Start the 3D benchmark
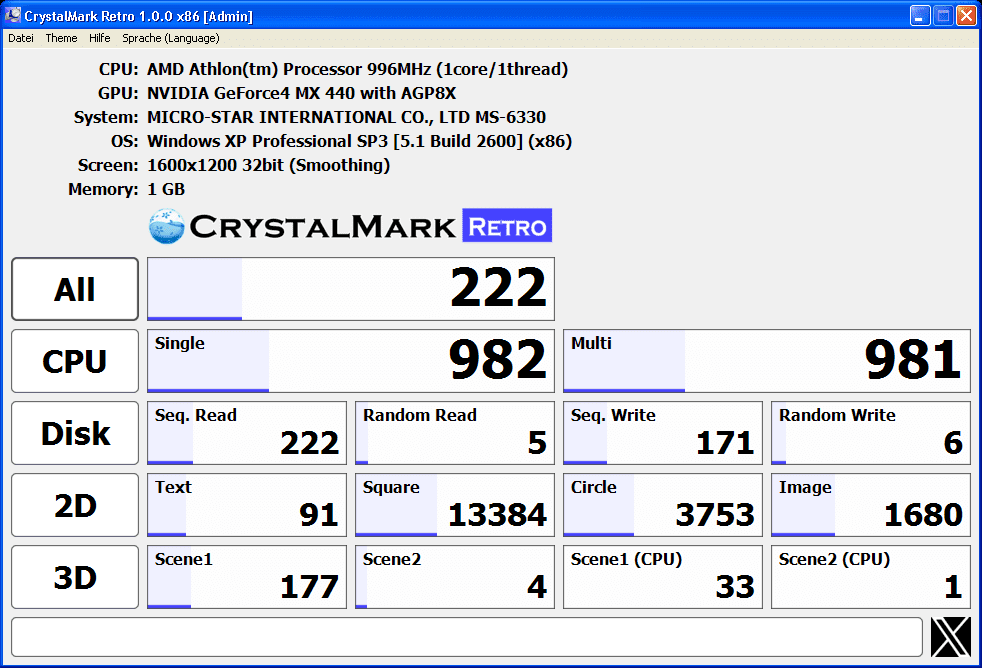Image resolution: width=982 pixels, height=668 pixels. [x=75, y=577]
